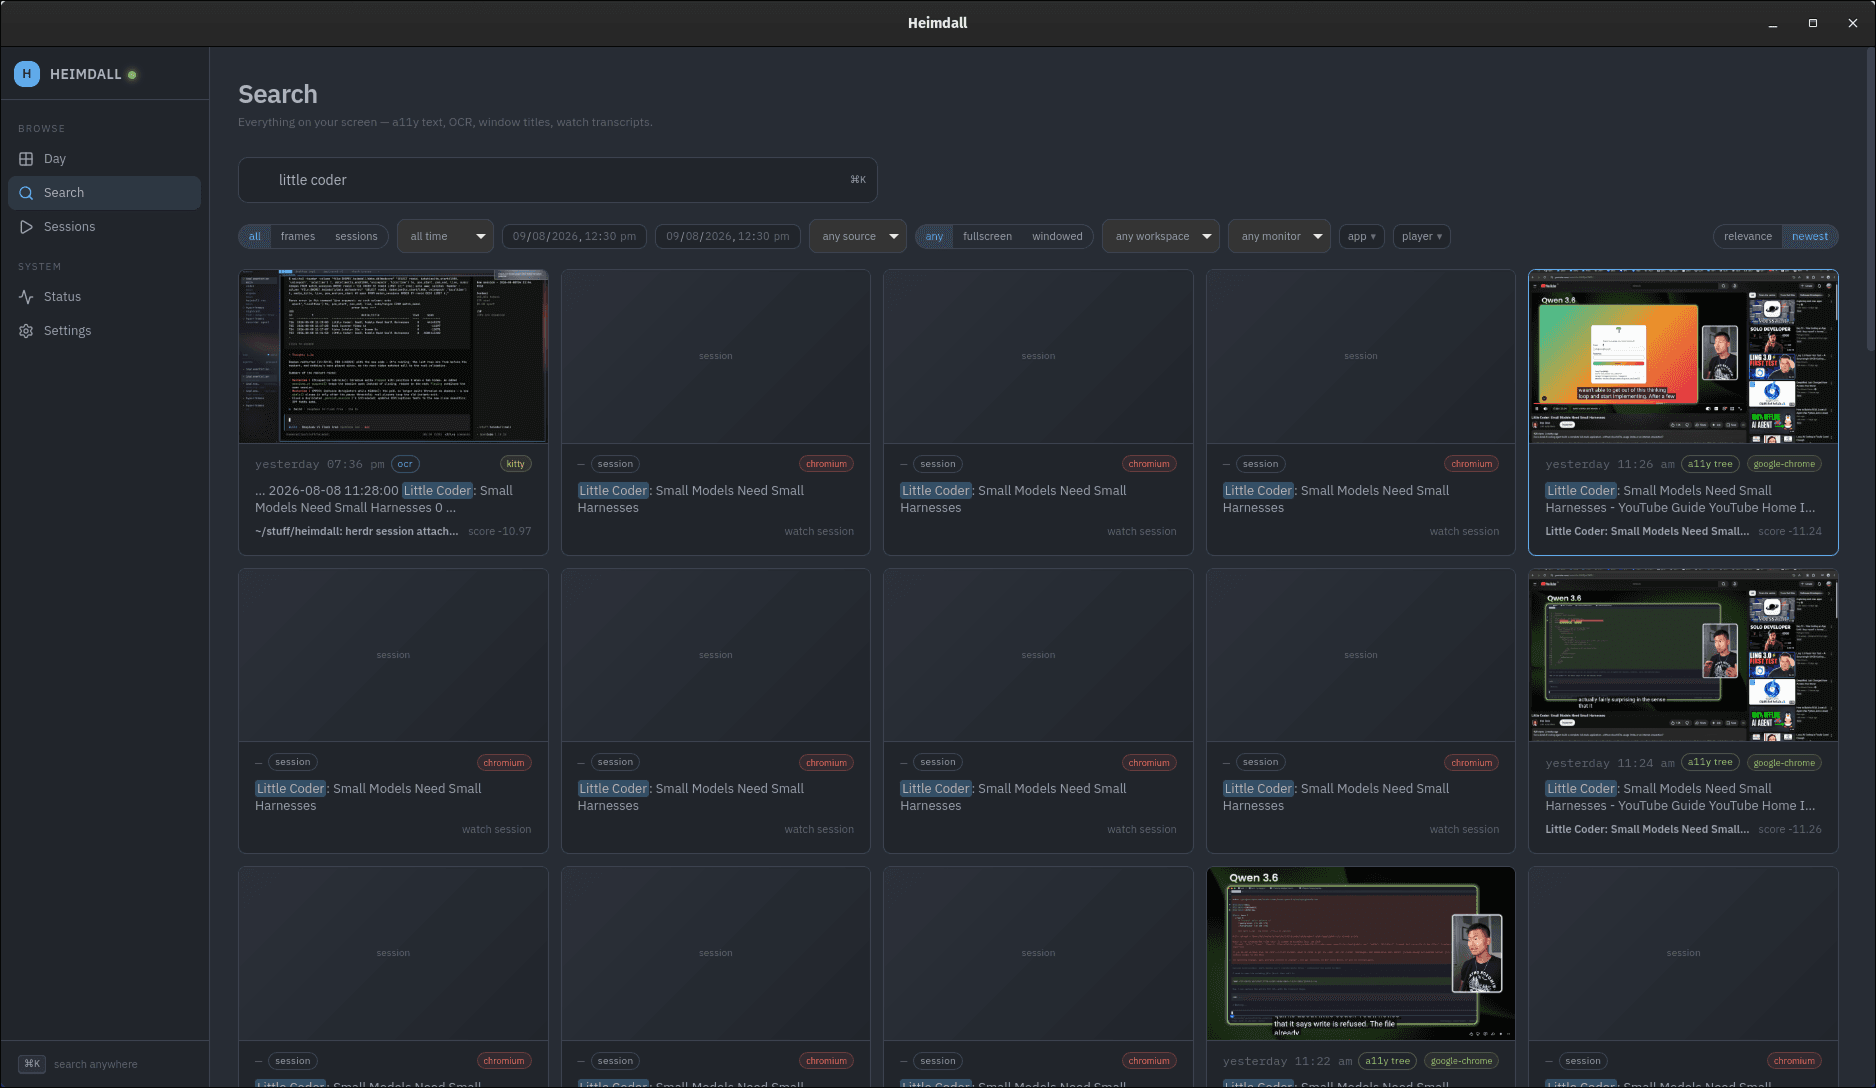Click the ⌘K shortcut badge in search field
This screenshot has width=1876, height=1088.
click(858, 180)
